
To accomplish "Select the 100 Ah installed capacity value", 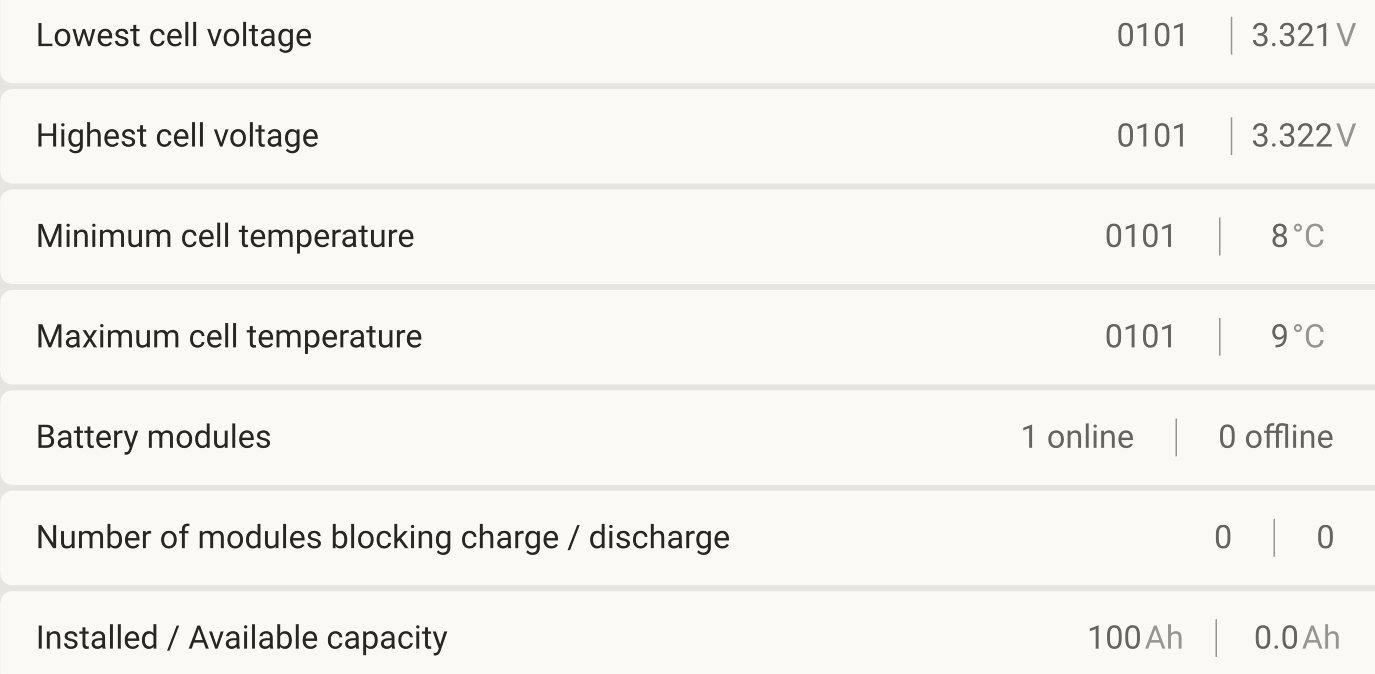I will click(x=1135, y=638).
